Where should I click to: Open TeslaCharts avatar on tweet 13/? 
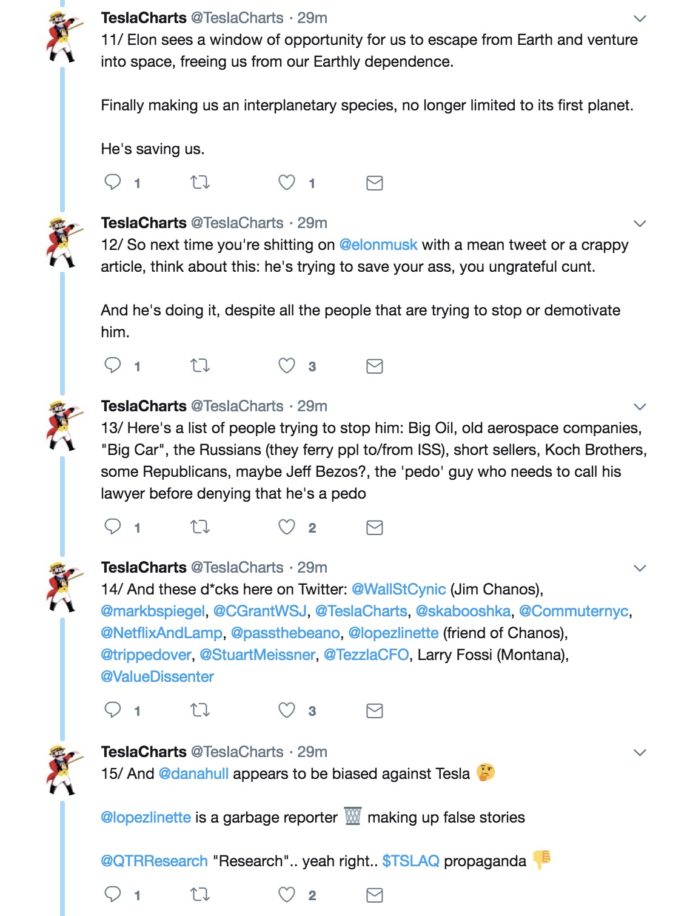[63, 425]
